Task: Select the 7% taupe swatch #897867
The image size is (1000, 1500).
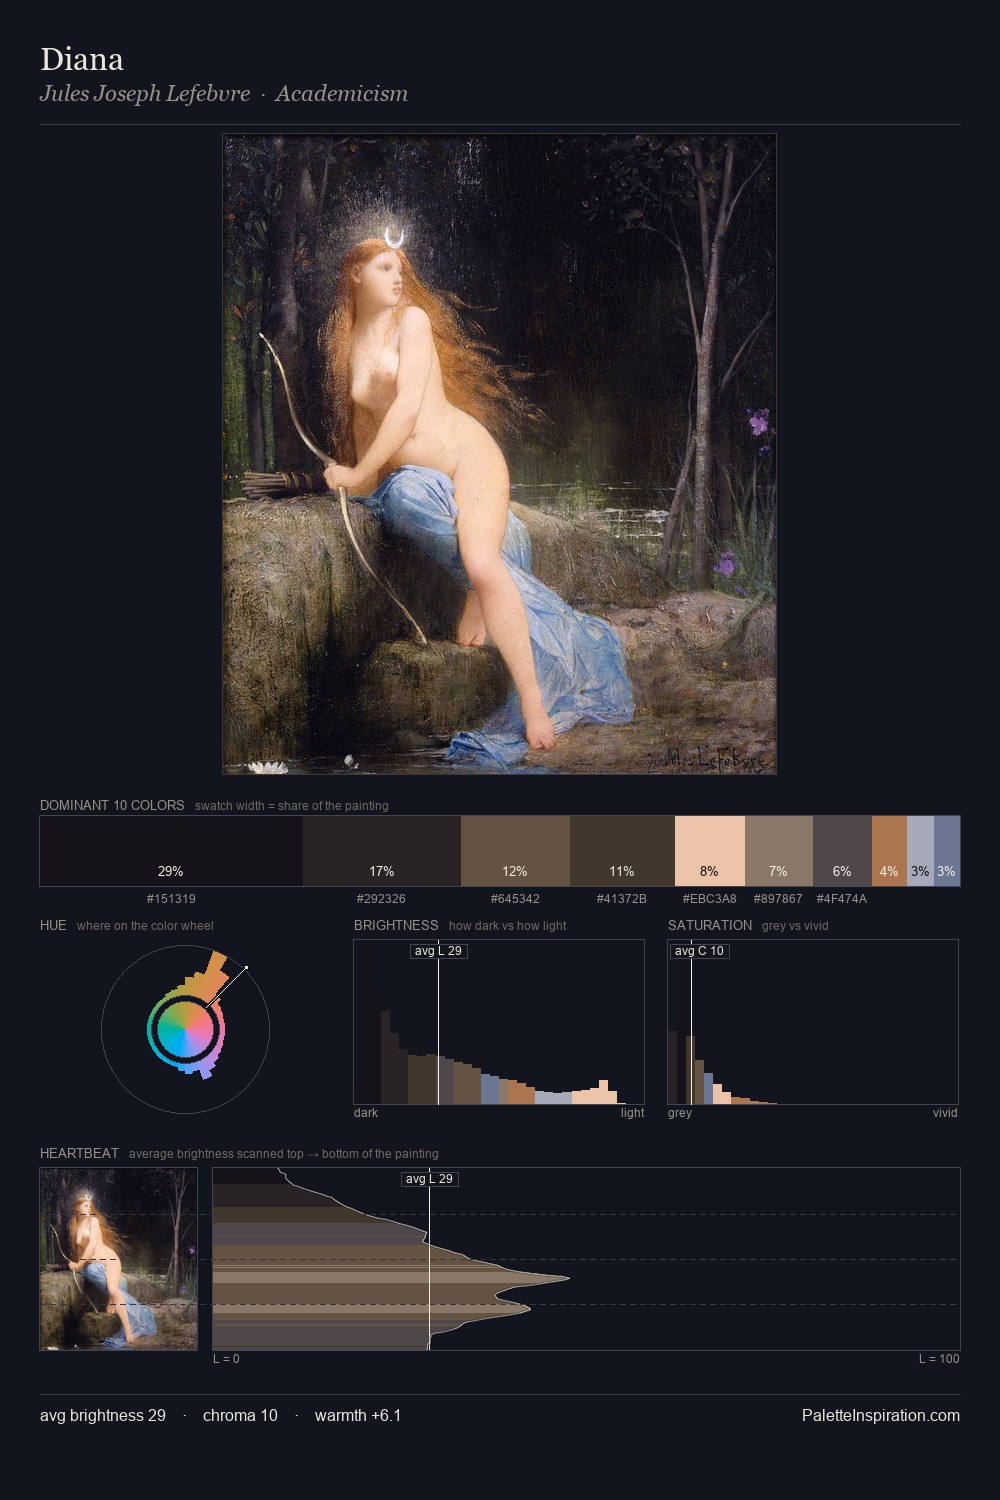Action: tap(779, 851)
